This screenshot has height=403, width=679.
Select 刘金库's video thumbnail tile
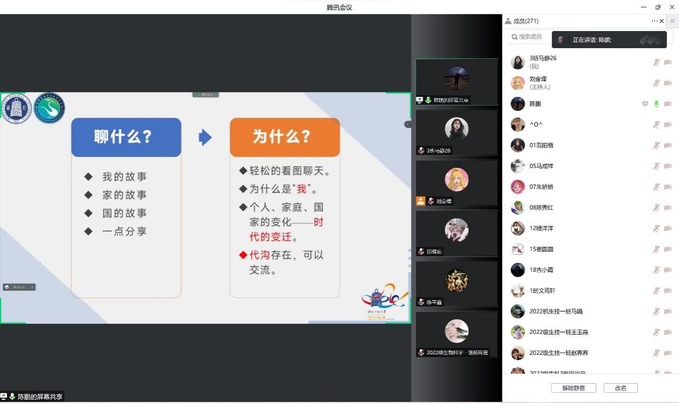coord(456,183)
